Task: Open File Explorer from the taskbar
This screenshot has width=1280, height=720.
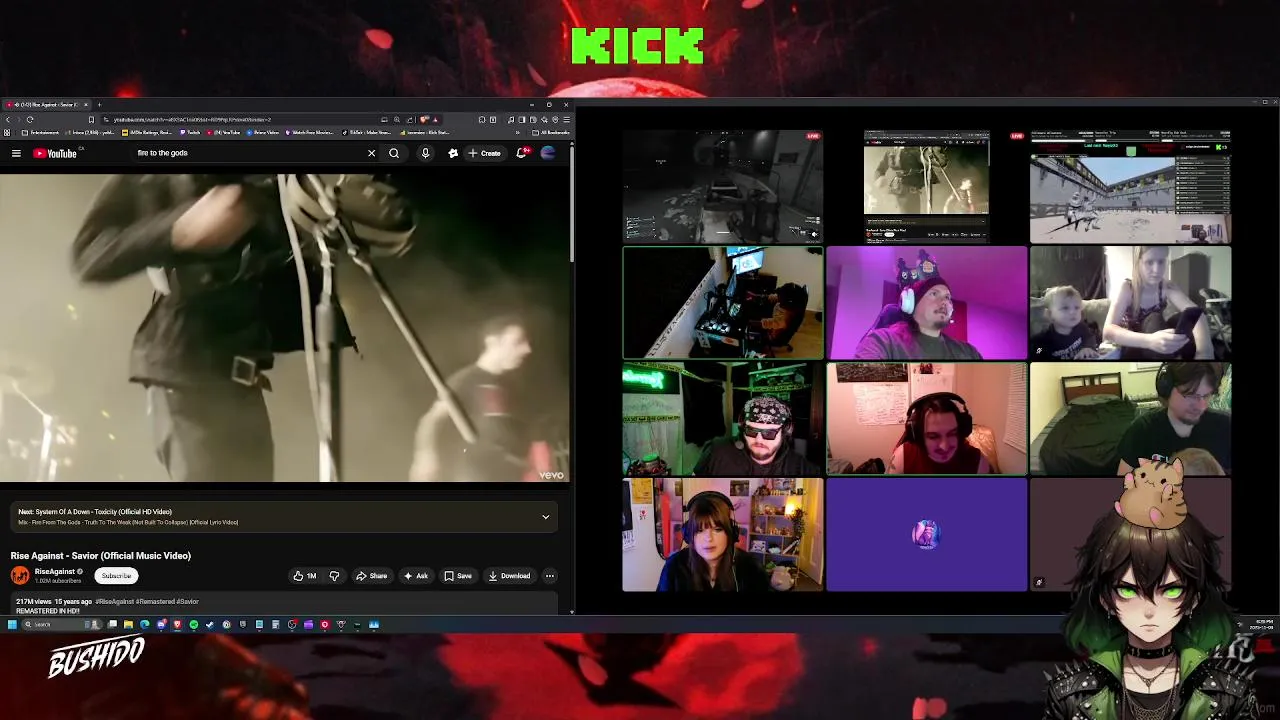Action: click(x=128, y=624)
